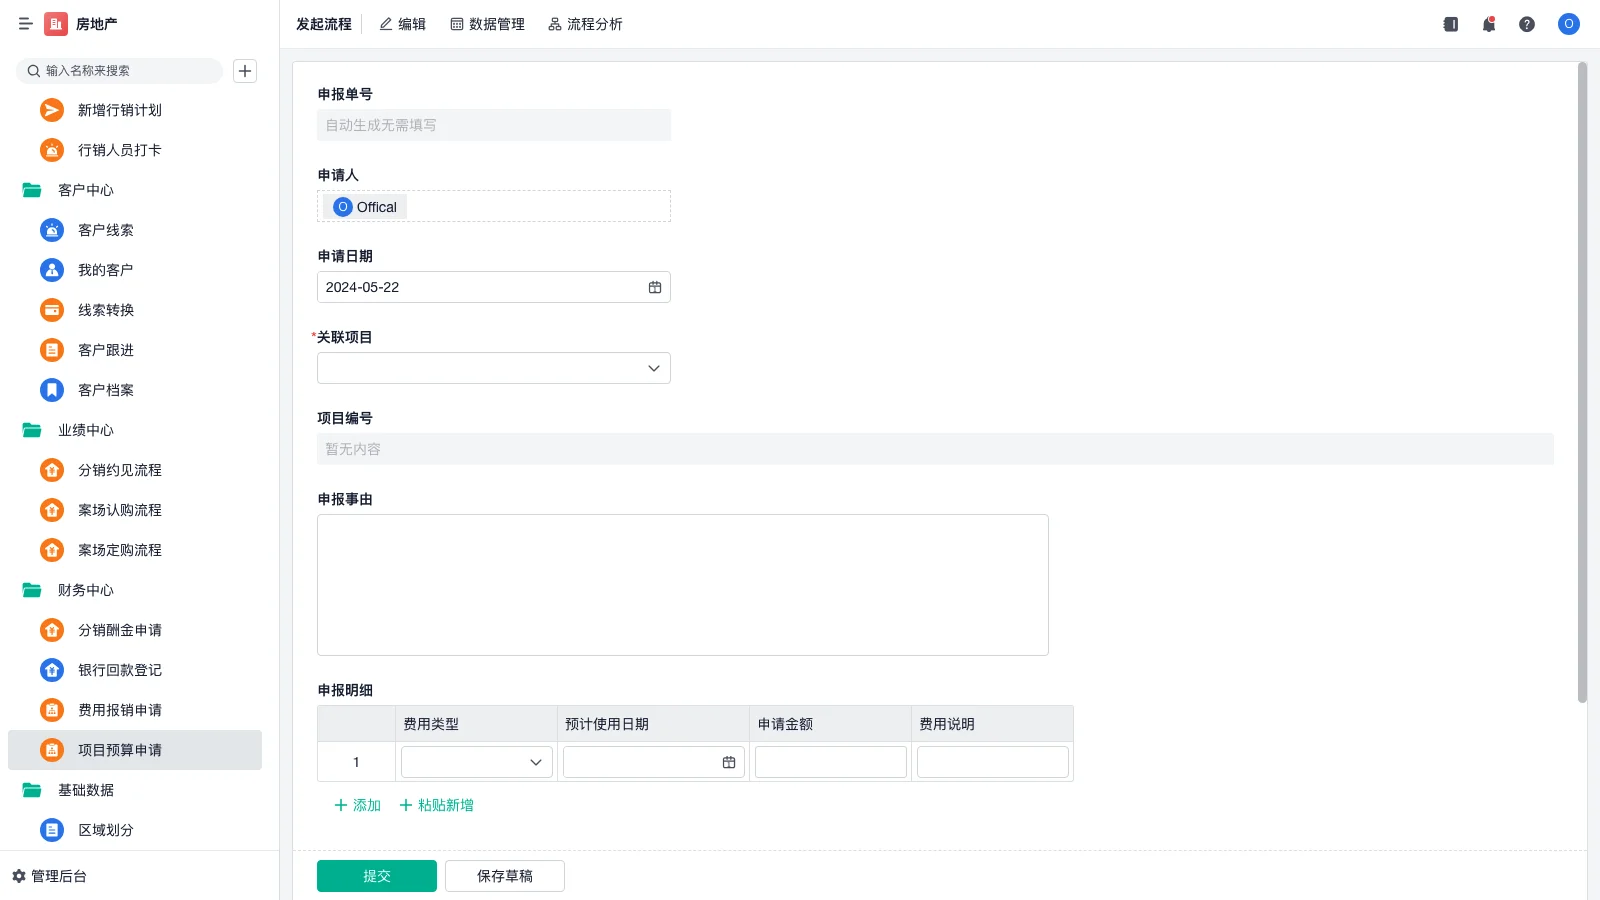Open the 新增行销计划 sidebar icon

(52, 110)
